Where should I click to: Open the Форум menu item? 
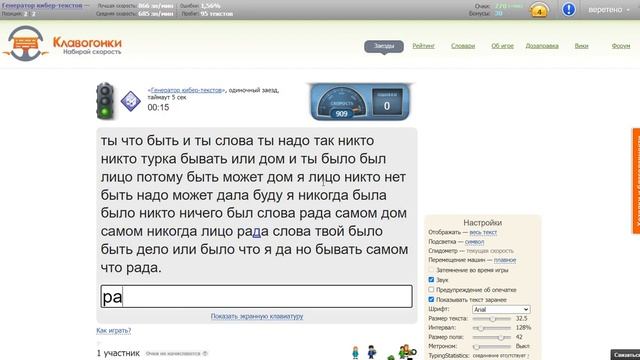pos(621,46)
